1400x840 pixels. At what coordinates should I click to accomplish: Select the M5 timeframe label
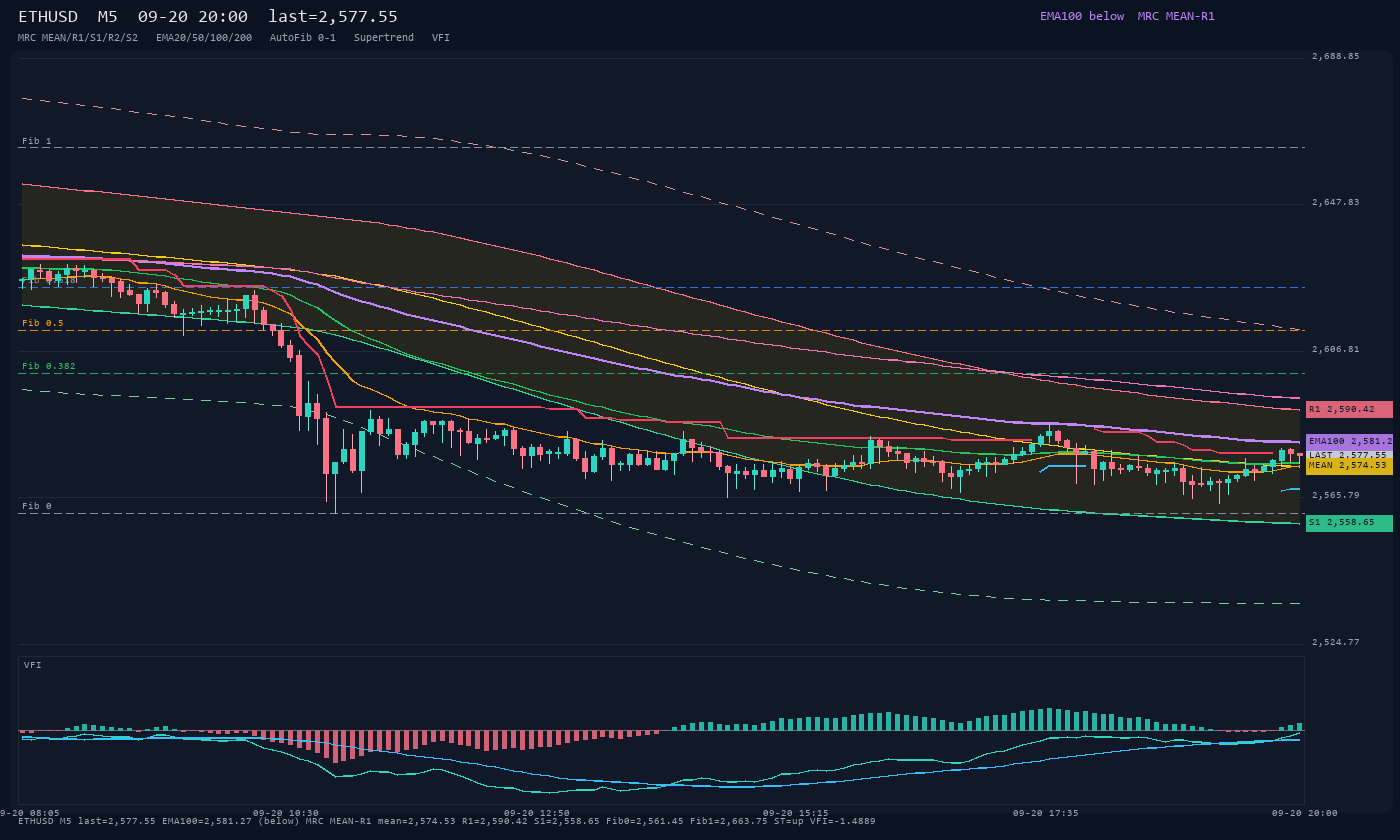point(108,17)
